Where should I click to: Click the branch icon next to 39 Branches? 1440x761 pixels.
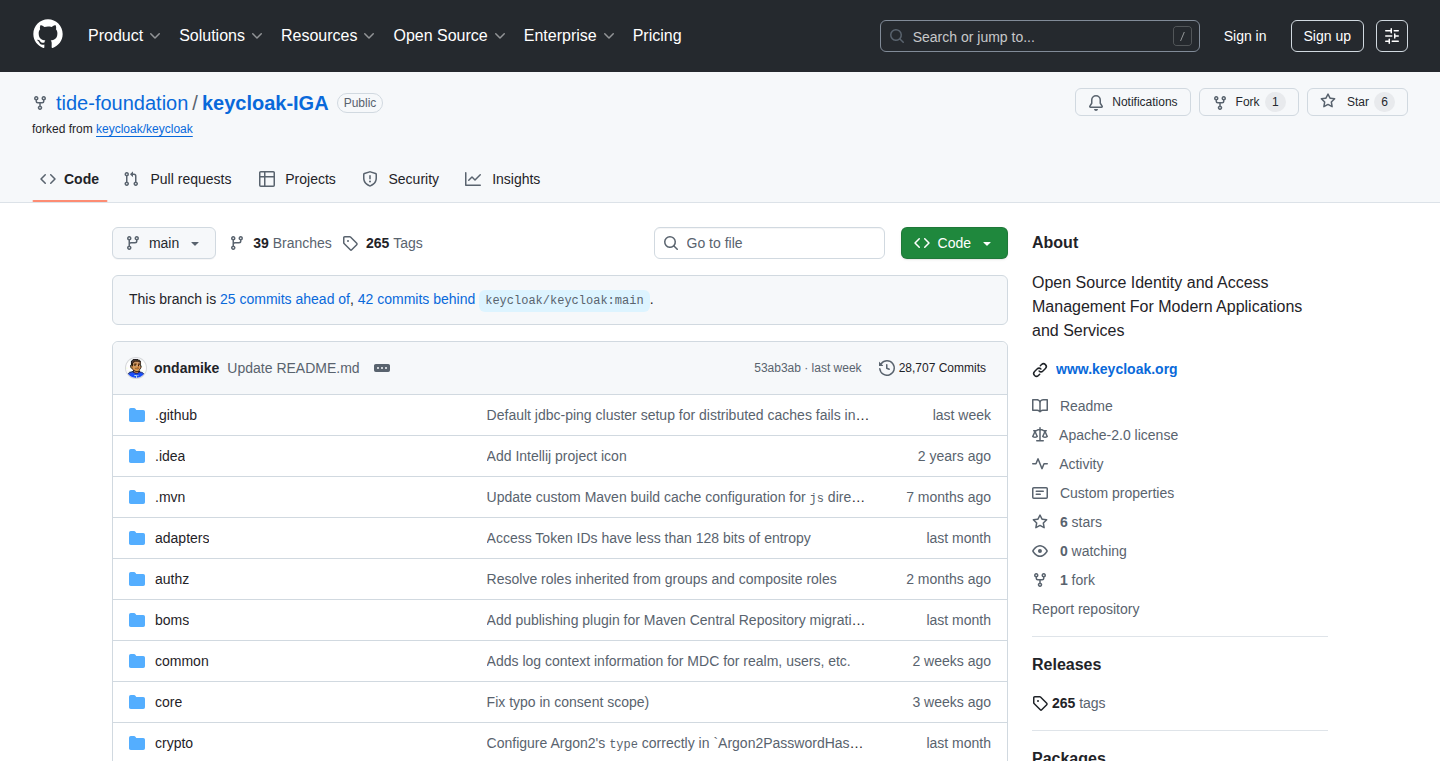[237, 243]
